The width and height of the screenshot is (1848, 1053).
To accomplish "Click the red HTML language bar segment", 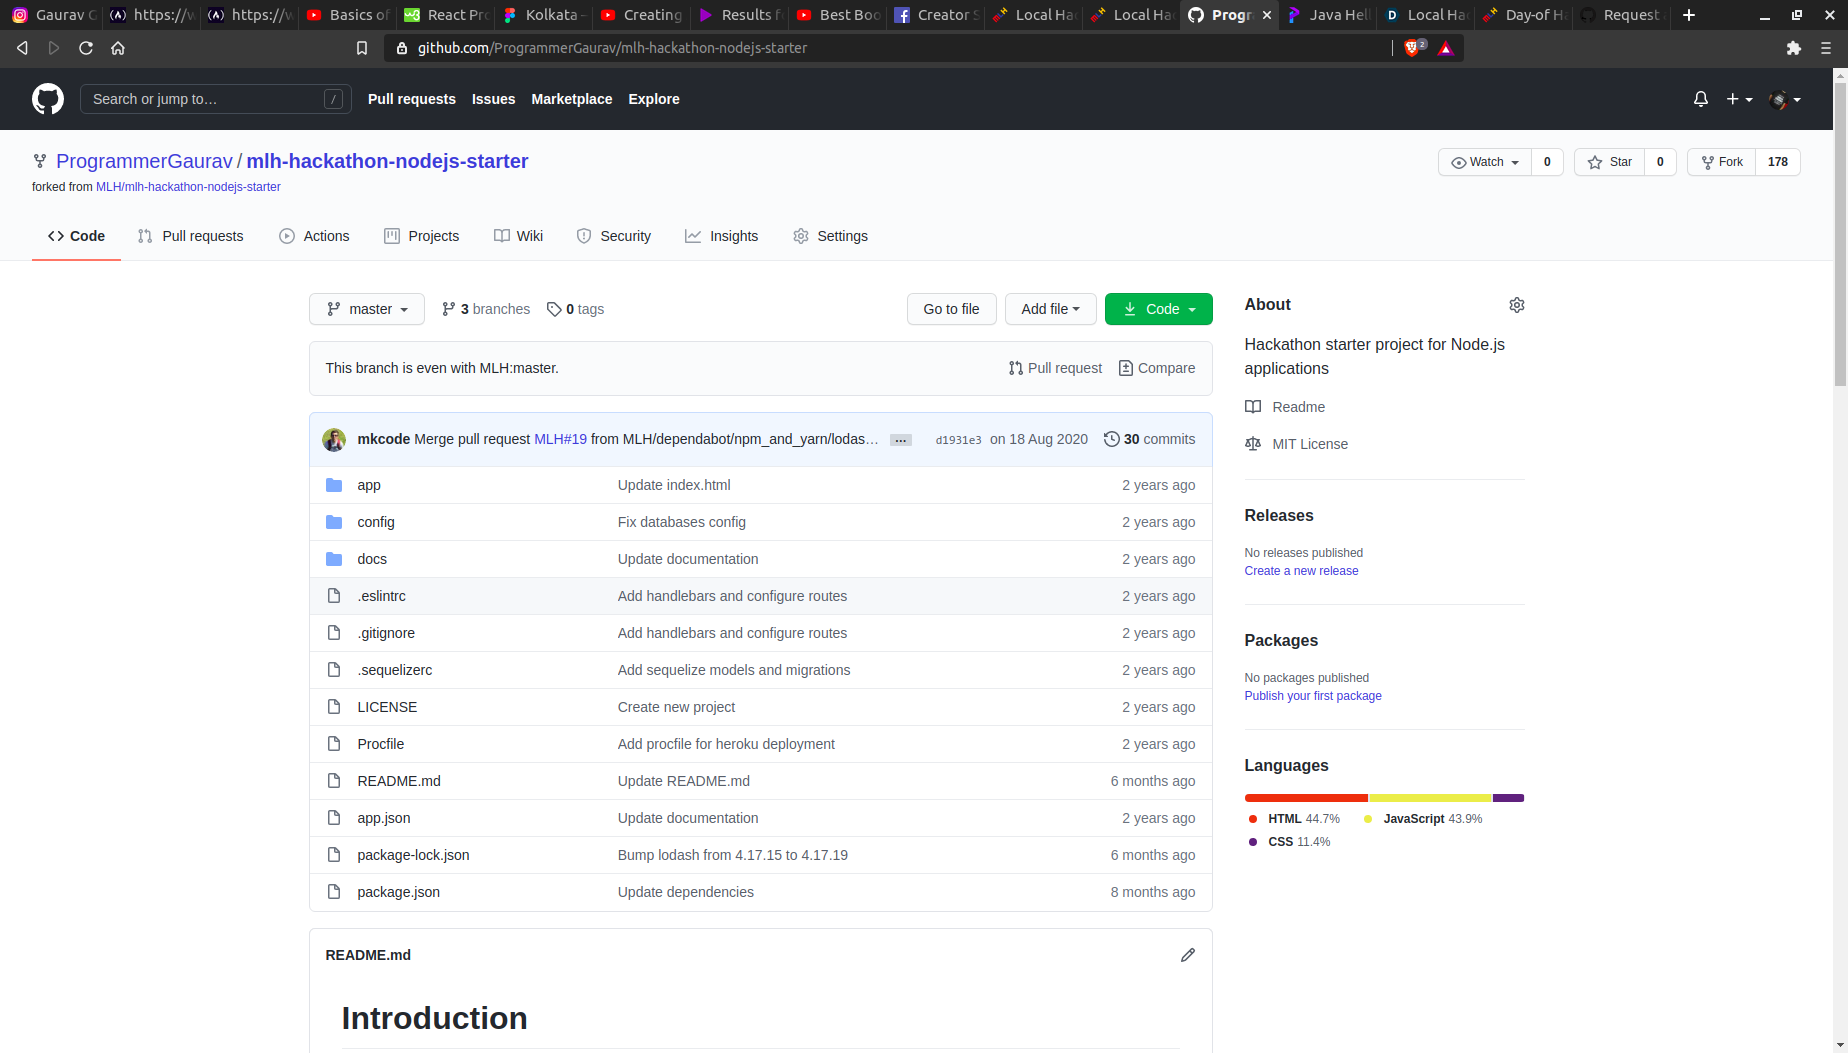I will (x=1306, y=798).
